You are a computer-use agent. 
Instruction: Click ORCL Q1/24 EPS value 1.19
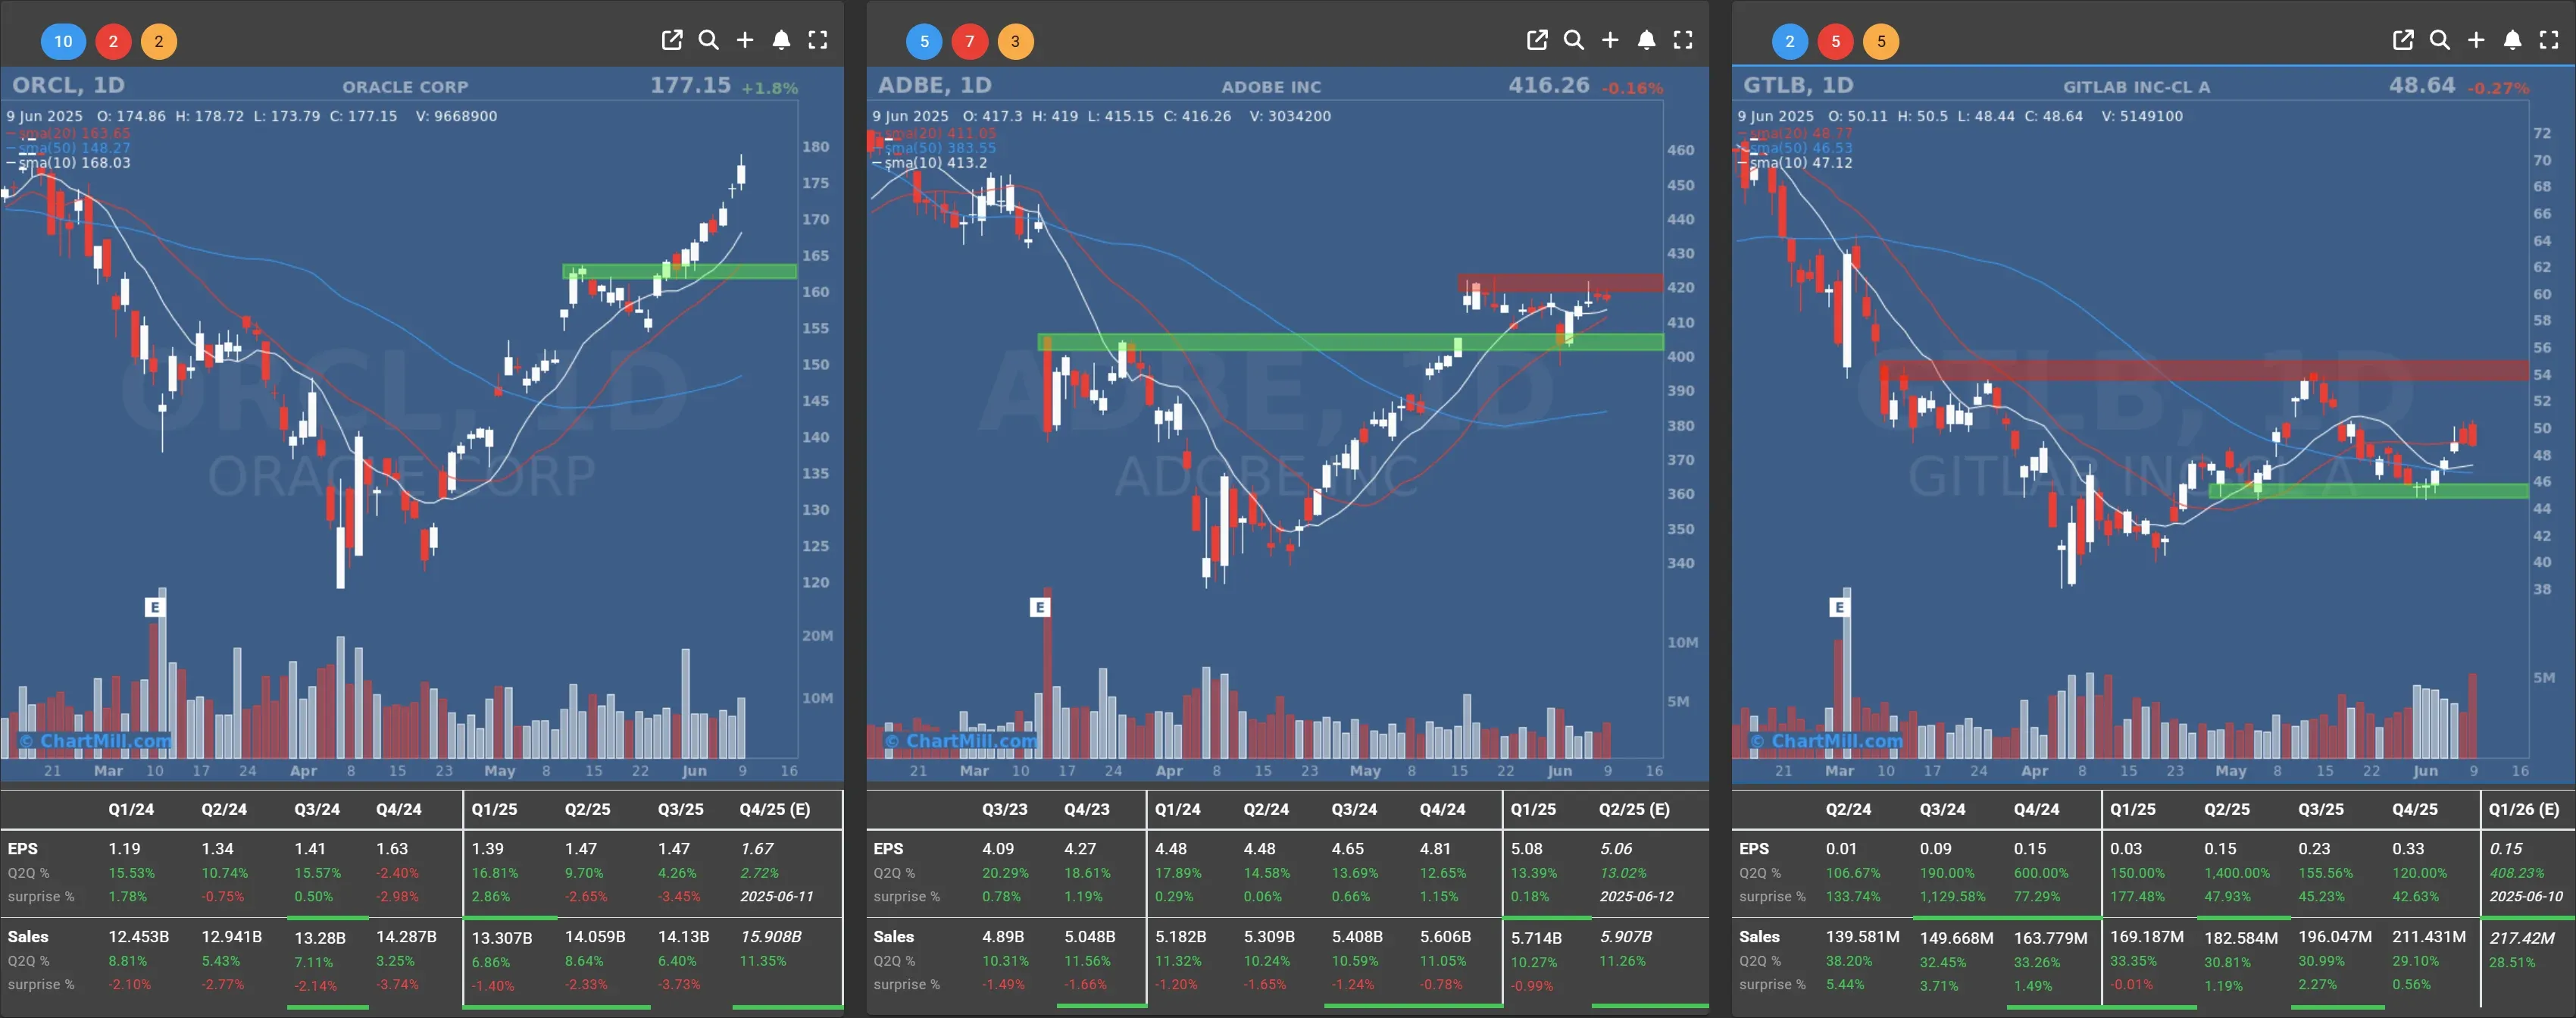(x=124, y=848)
